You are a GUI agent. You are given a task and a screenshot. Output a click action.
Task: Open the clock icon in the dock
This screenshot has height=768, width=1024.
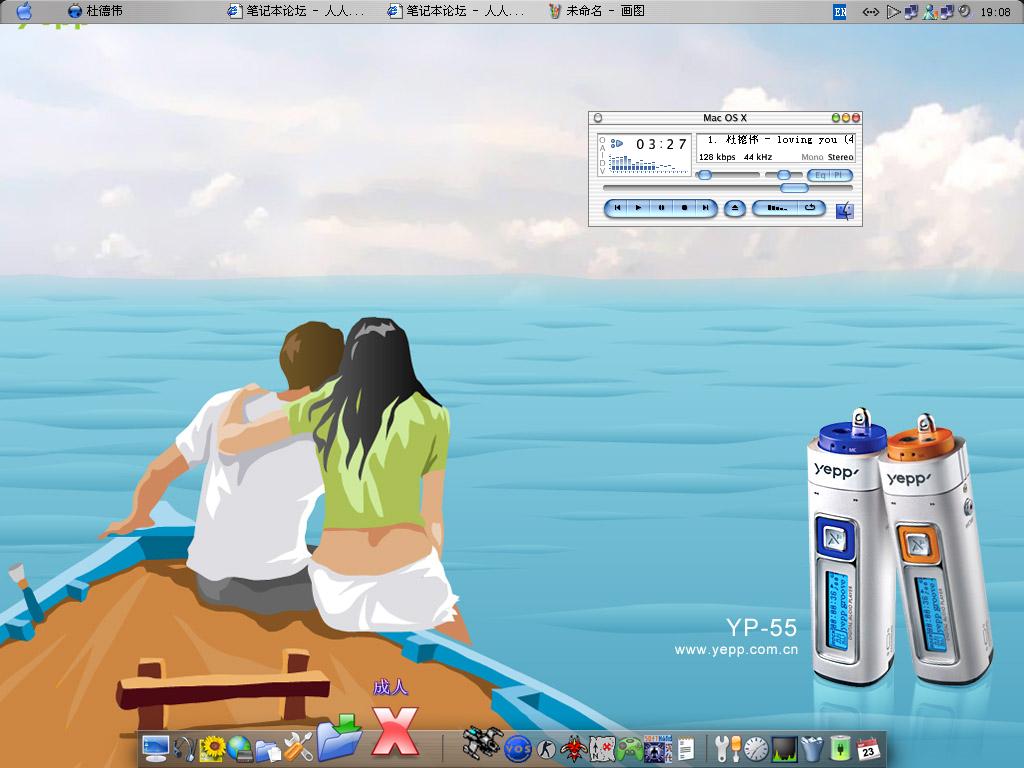click(x=756, y=747)
